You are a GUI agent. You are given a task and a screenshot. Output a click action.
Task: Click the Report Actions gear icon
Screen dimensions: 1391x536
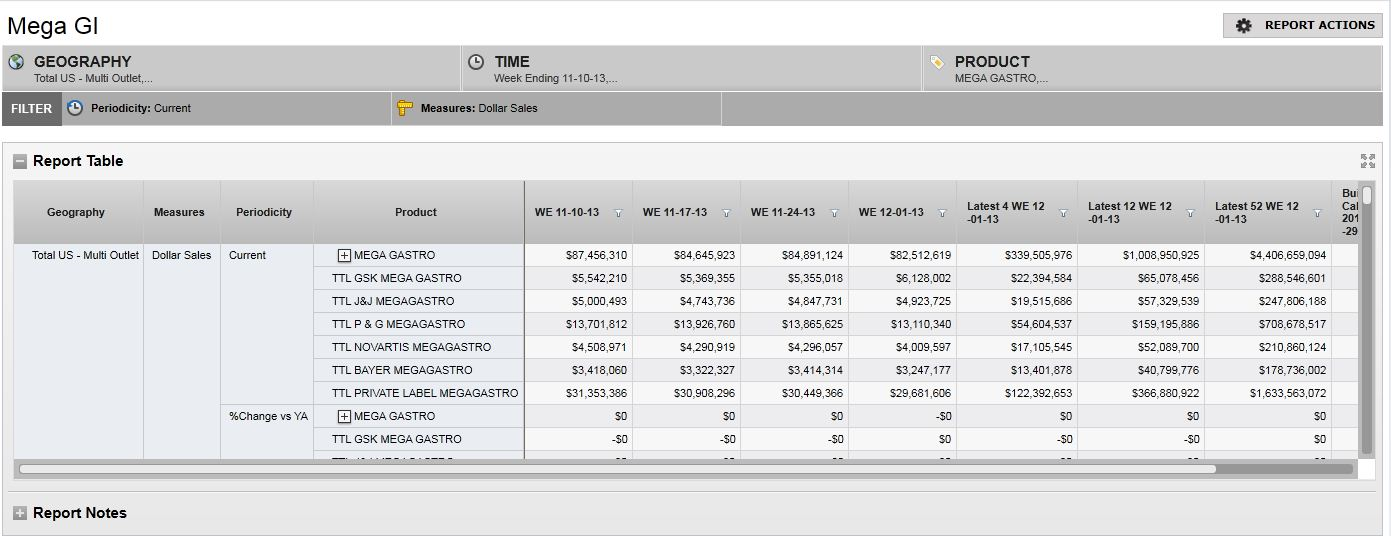pyautogui.click(x=1244, y=26)
